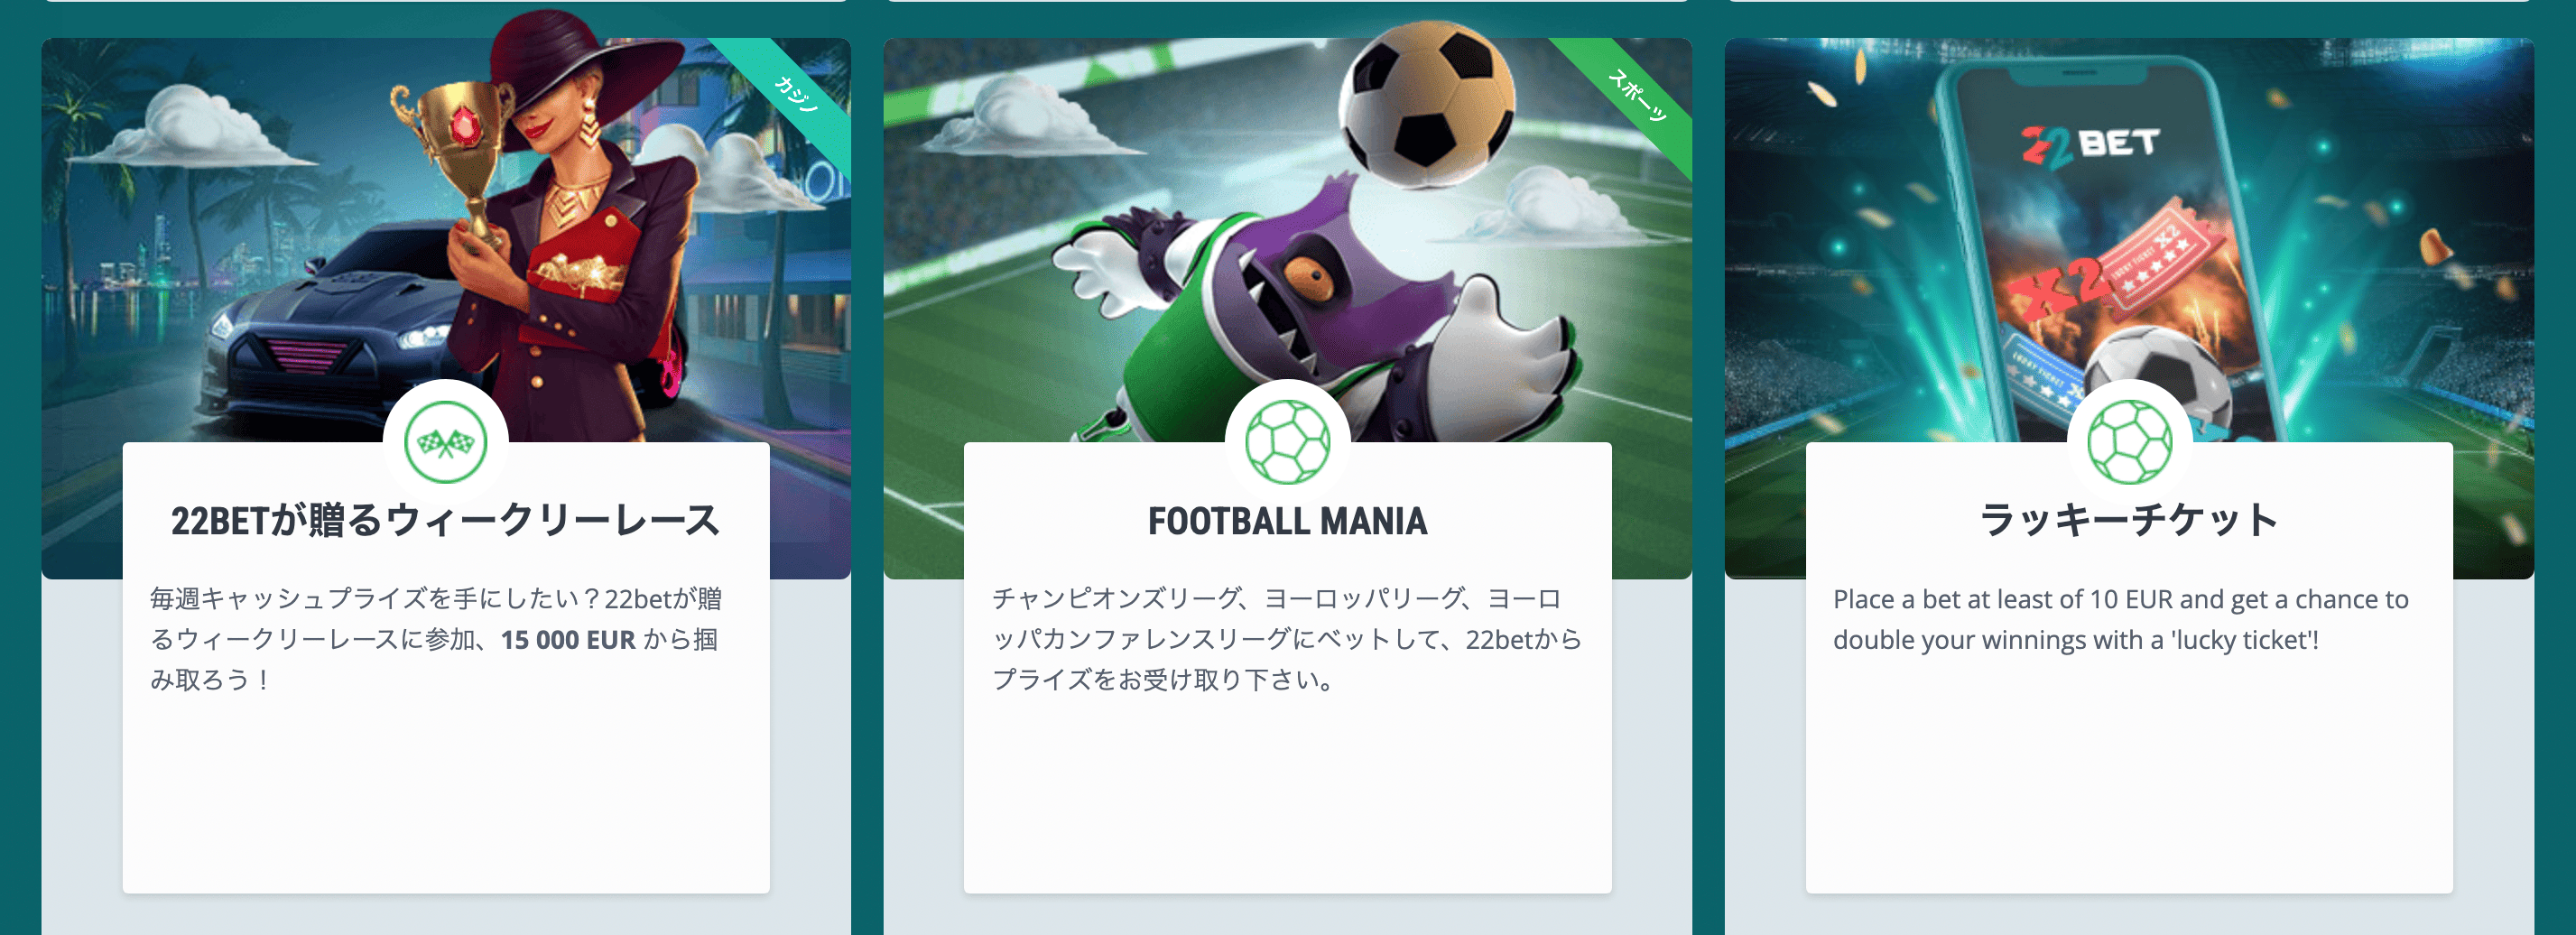
Task: Click the 22BET logo on the phone
Action: pyautogui.click(x=2090, y=146)
